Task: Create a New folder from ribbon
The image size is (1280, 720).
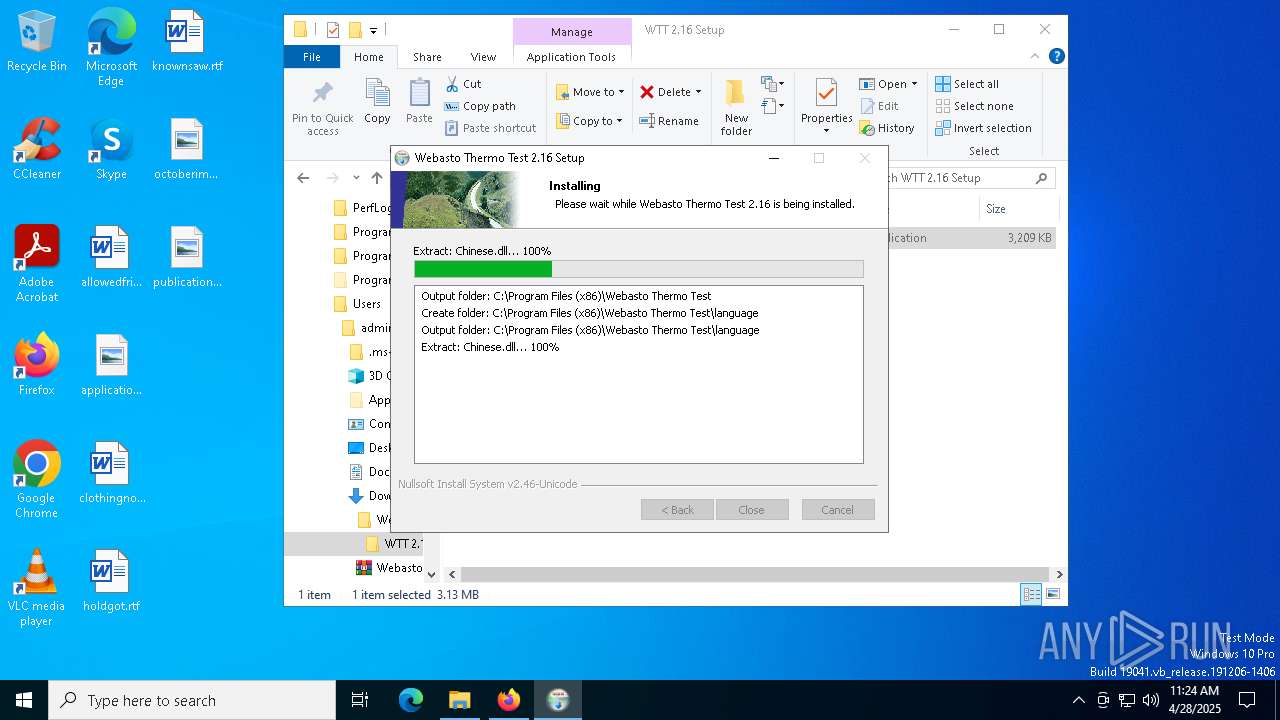Action: point(736,108)
